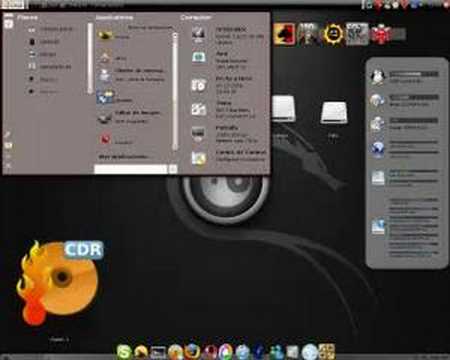Click the all-applications button above the Applications list
Viewport: 450px width, 360px height.
click(x=150, y=27)
